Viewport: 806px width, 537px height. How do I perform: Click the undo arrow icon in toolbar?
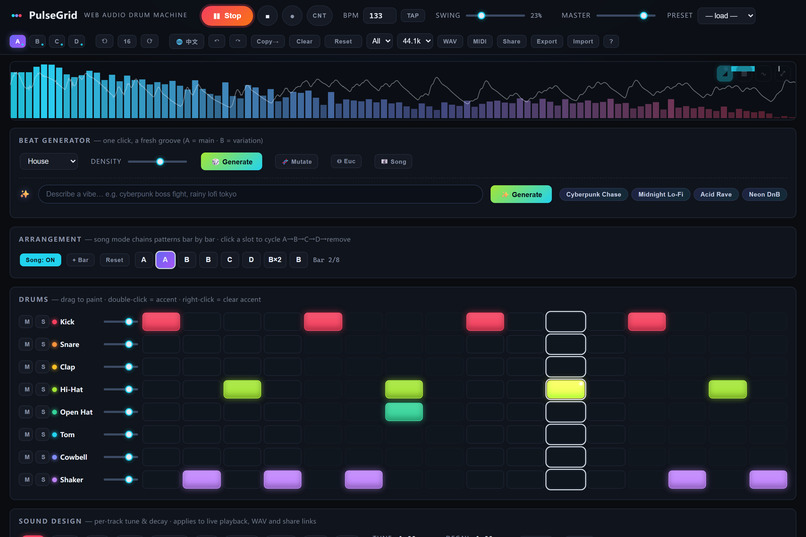click(x=216, y=41)
